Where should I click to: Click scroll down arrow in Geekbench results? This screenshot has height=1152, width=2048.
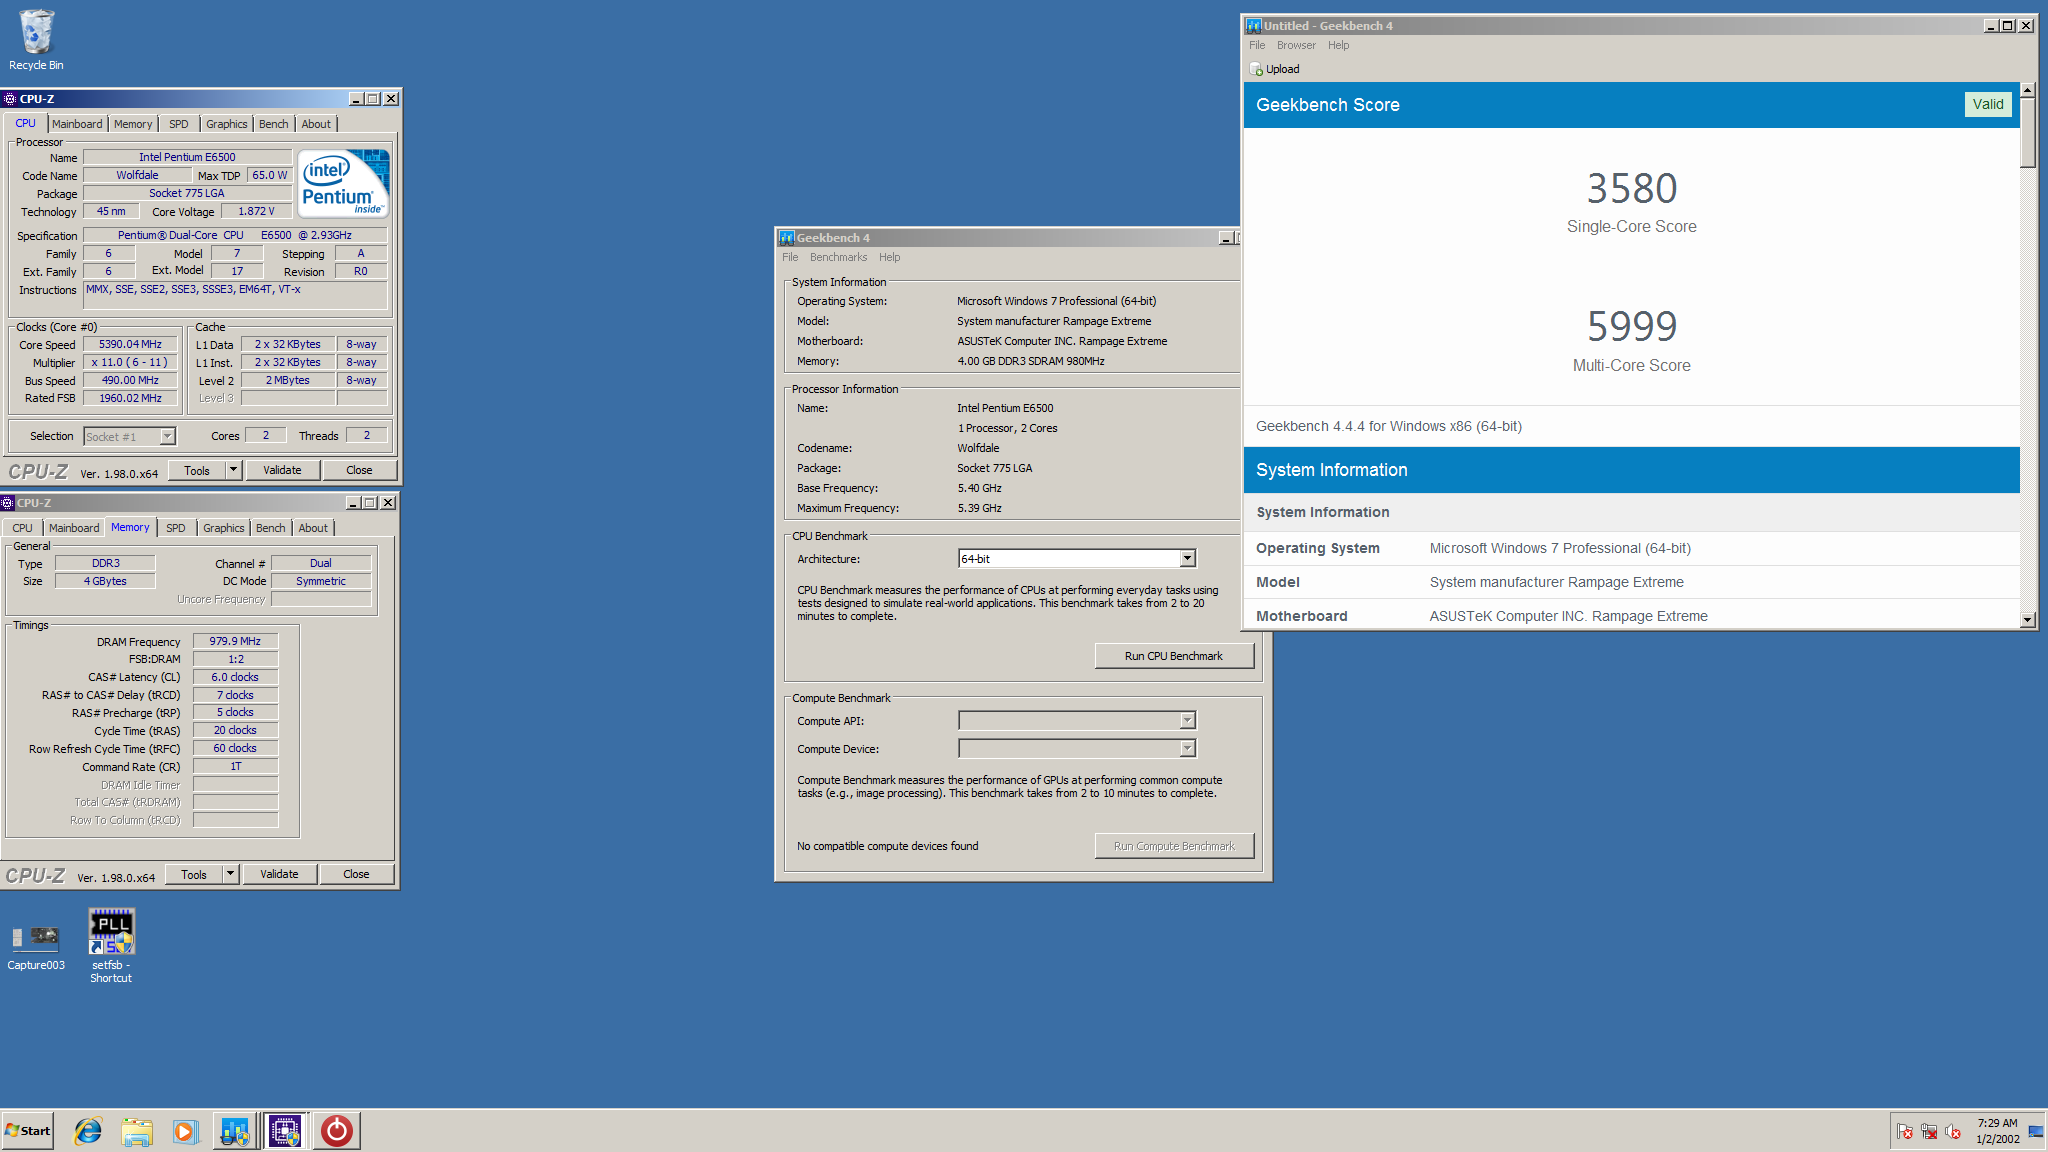tap(2027, 620)
